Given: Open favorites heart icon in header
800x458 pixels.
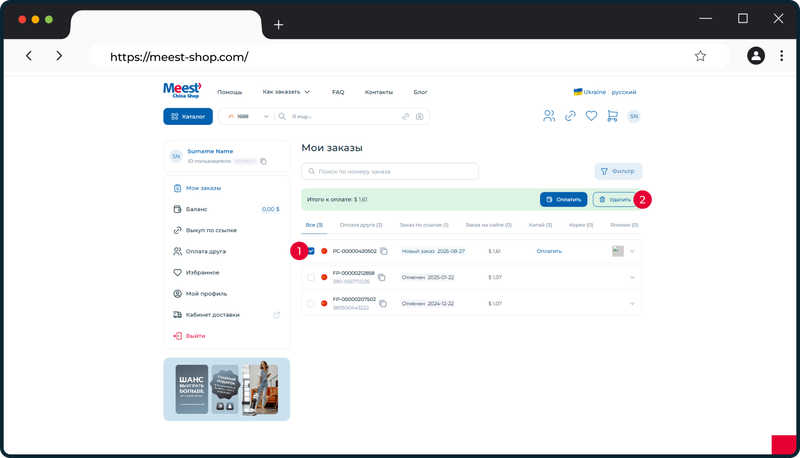Looking at the screenshot, I should [591, 116].
